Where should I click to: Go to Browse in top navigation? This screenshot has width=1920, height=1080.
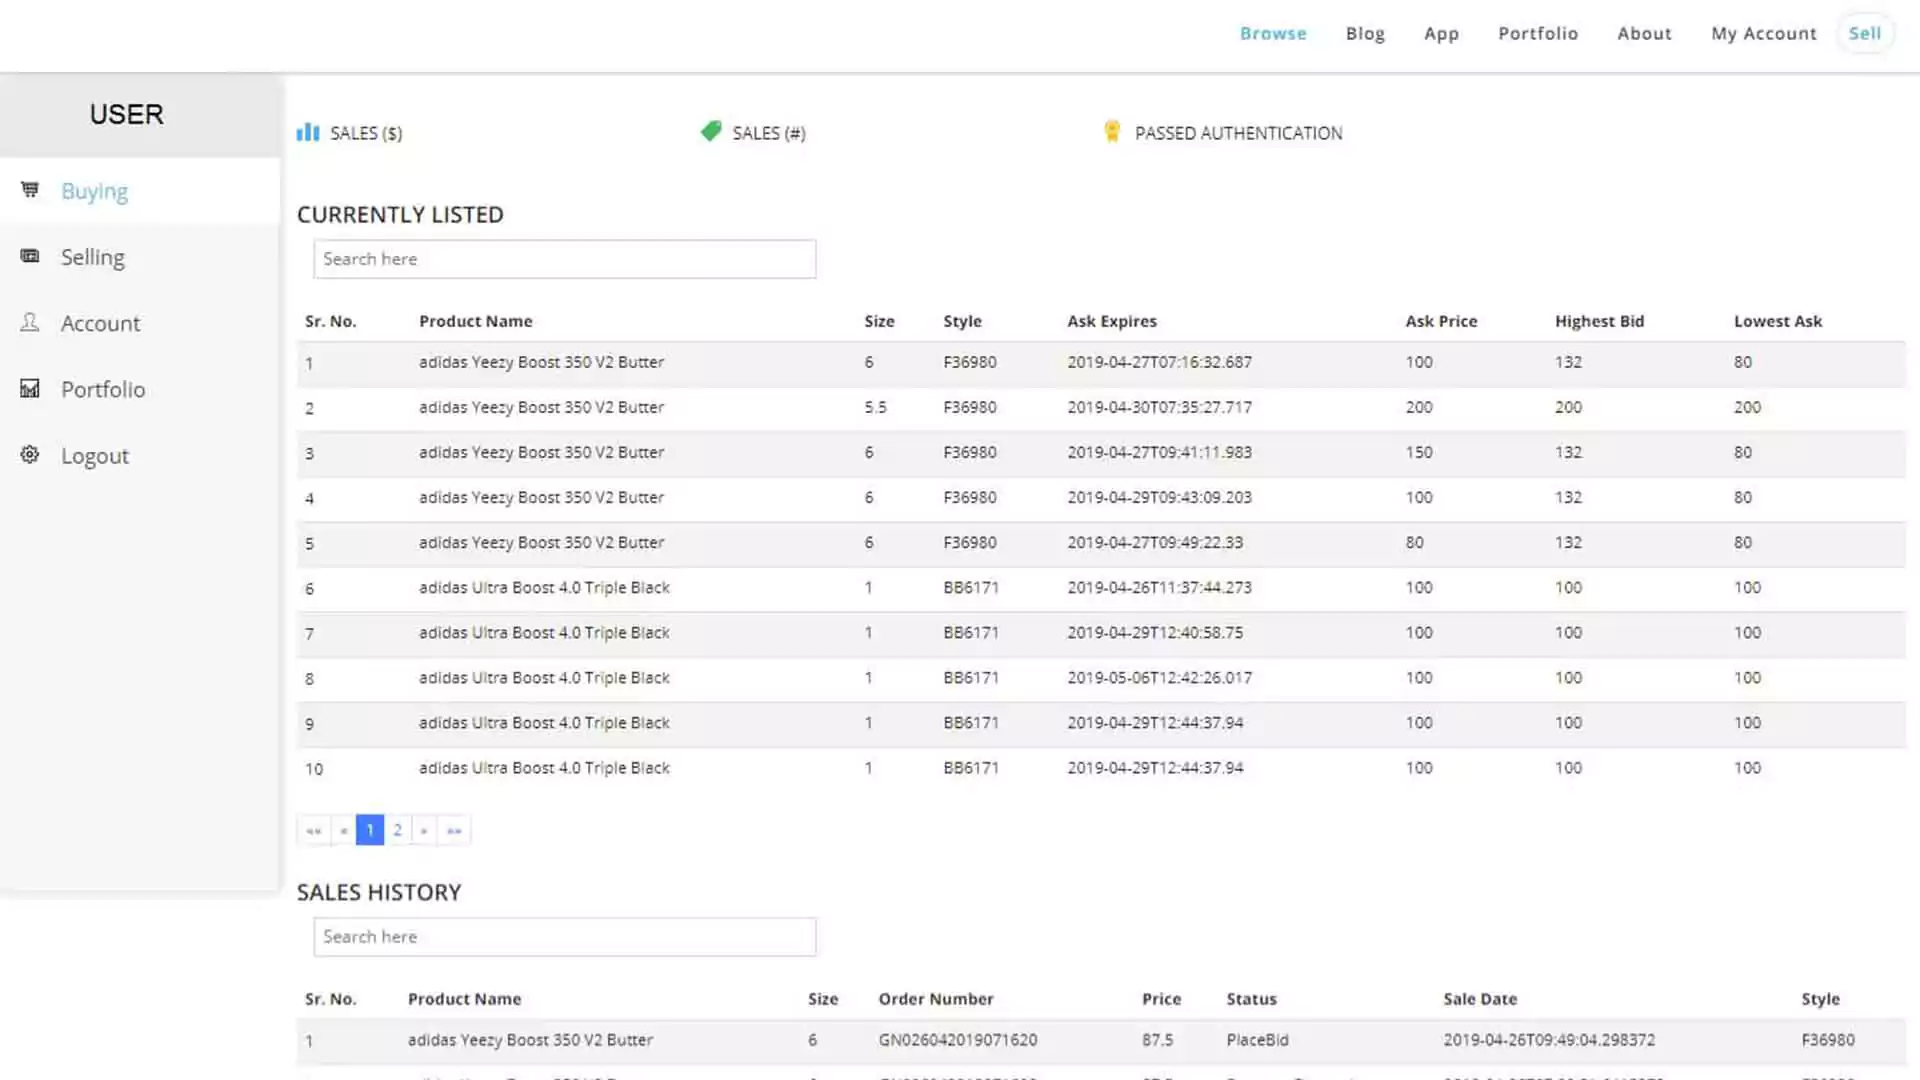pyautogui.click(x=1273, y=33)
